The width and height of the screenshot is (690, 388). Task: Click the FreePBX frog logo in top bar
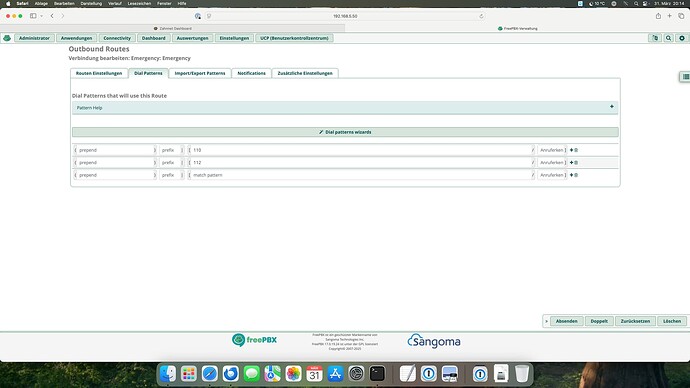click(7, 38)
